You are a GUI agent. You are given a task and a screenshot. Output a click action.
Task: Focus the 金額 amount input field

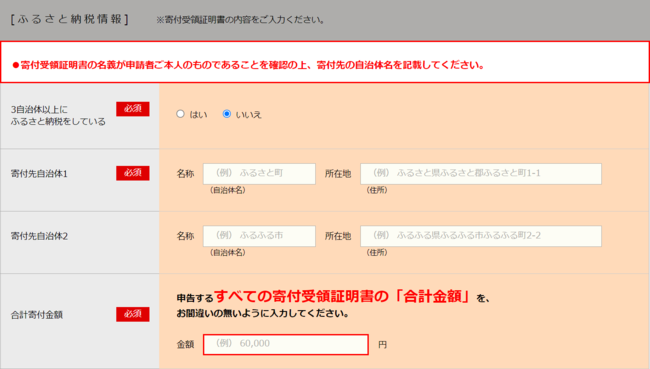pos(286,344)
